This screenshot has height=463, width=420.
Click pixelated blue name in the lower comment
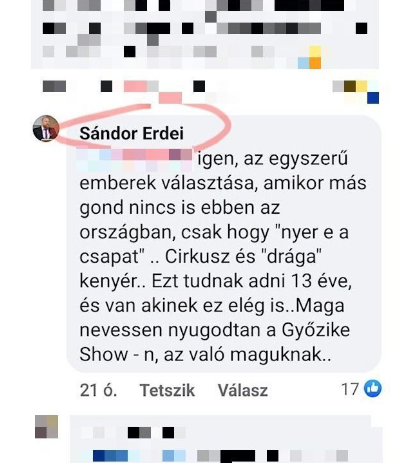pyautogui.click(x=110, y=456)
